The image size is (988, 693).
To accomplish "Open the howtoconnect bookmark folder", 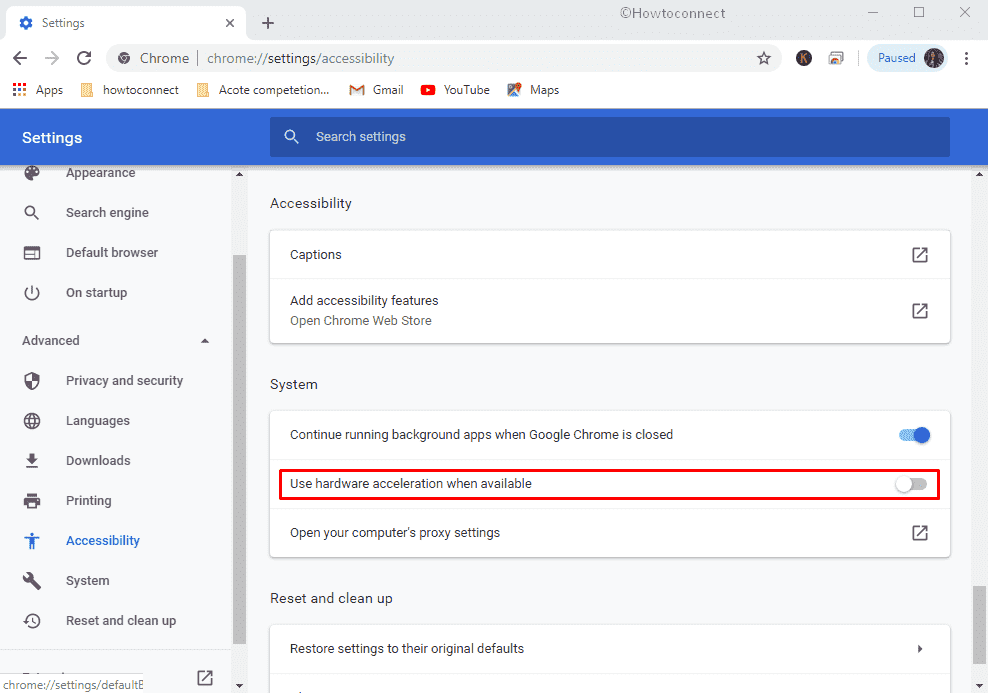I will [129, 90].
